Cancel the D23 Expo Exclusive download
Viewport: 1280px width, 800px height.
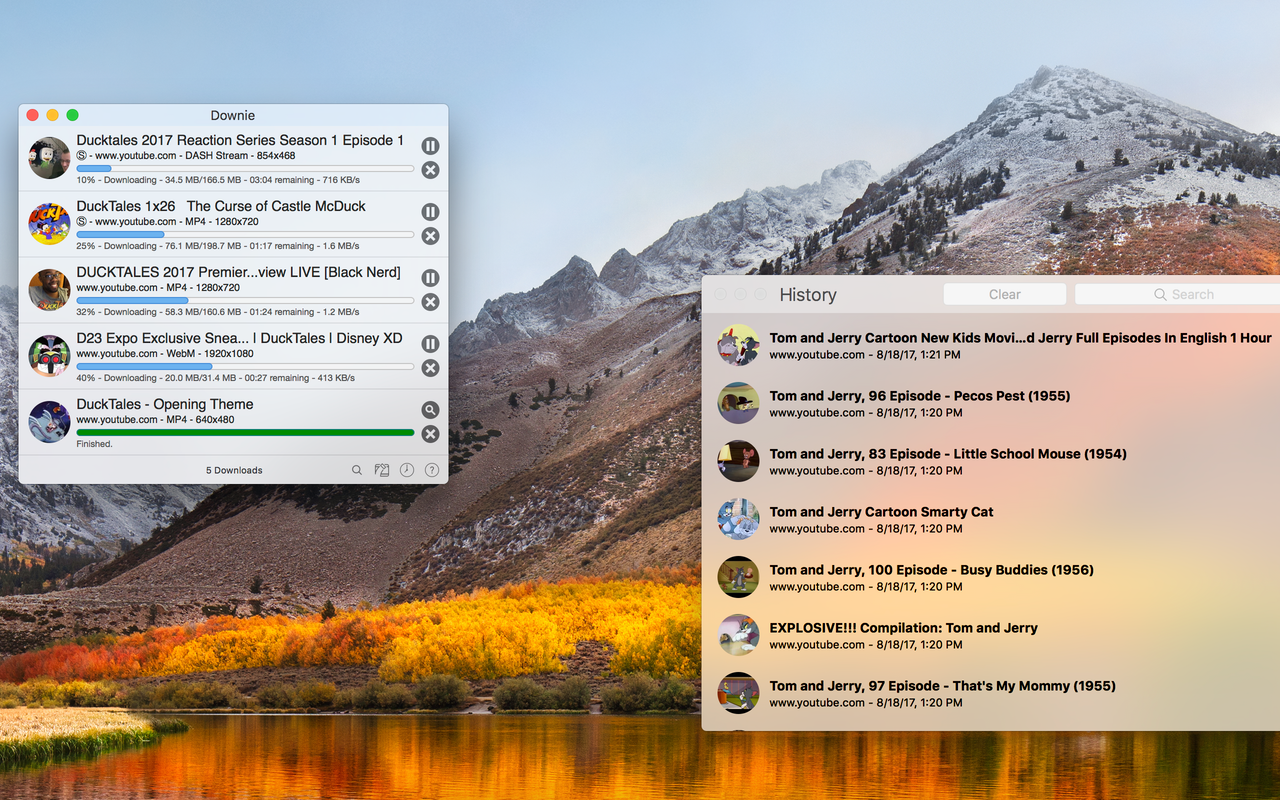430,368
